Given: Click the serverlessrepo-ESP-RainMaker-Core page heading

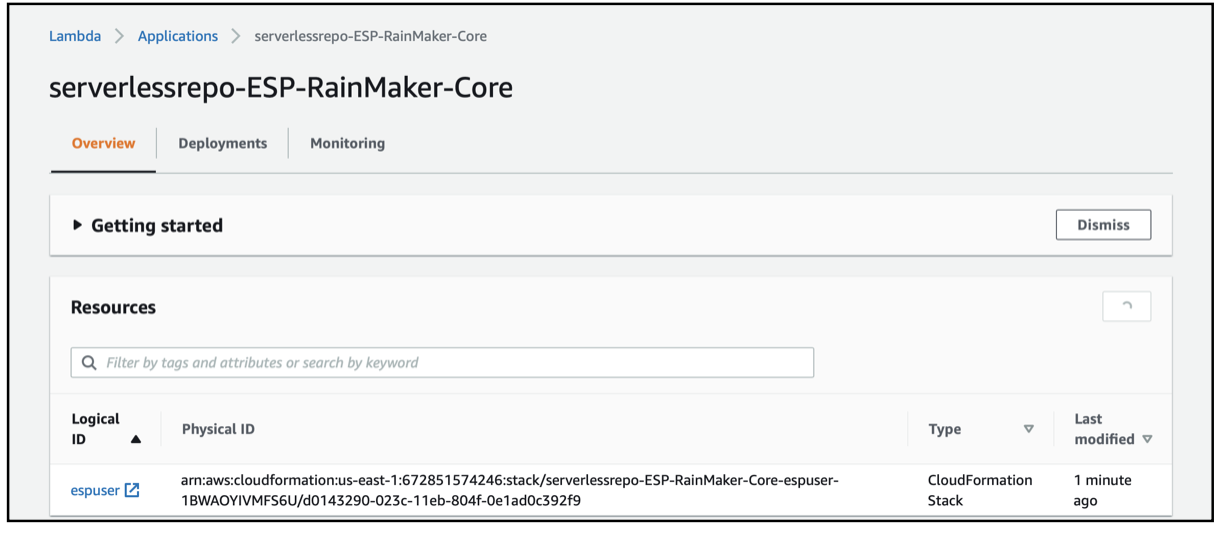Looking at the screenshot, I should 281,88.
